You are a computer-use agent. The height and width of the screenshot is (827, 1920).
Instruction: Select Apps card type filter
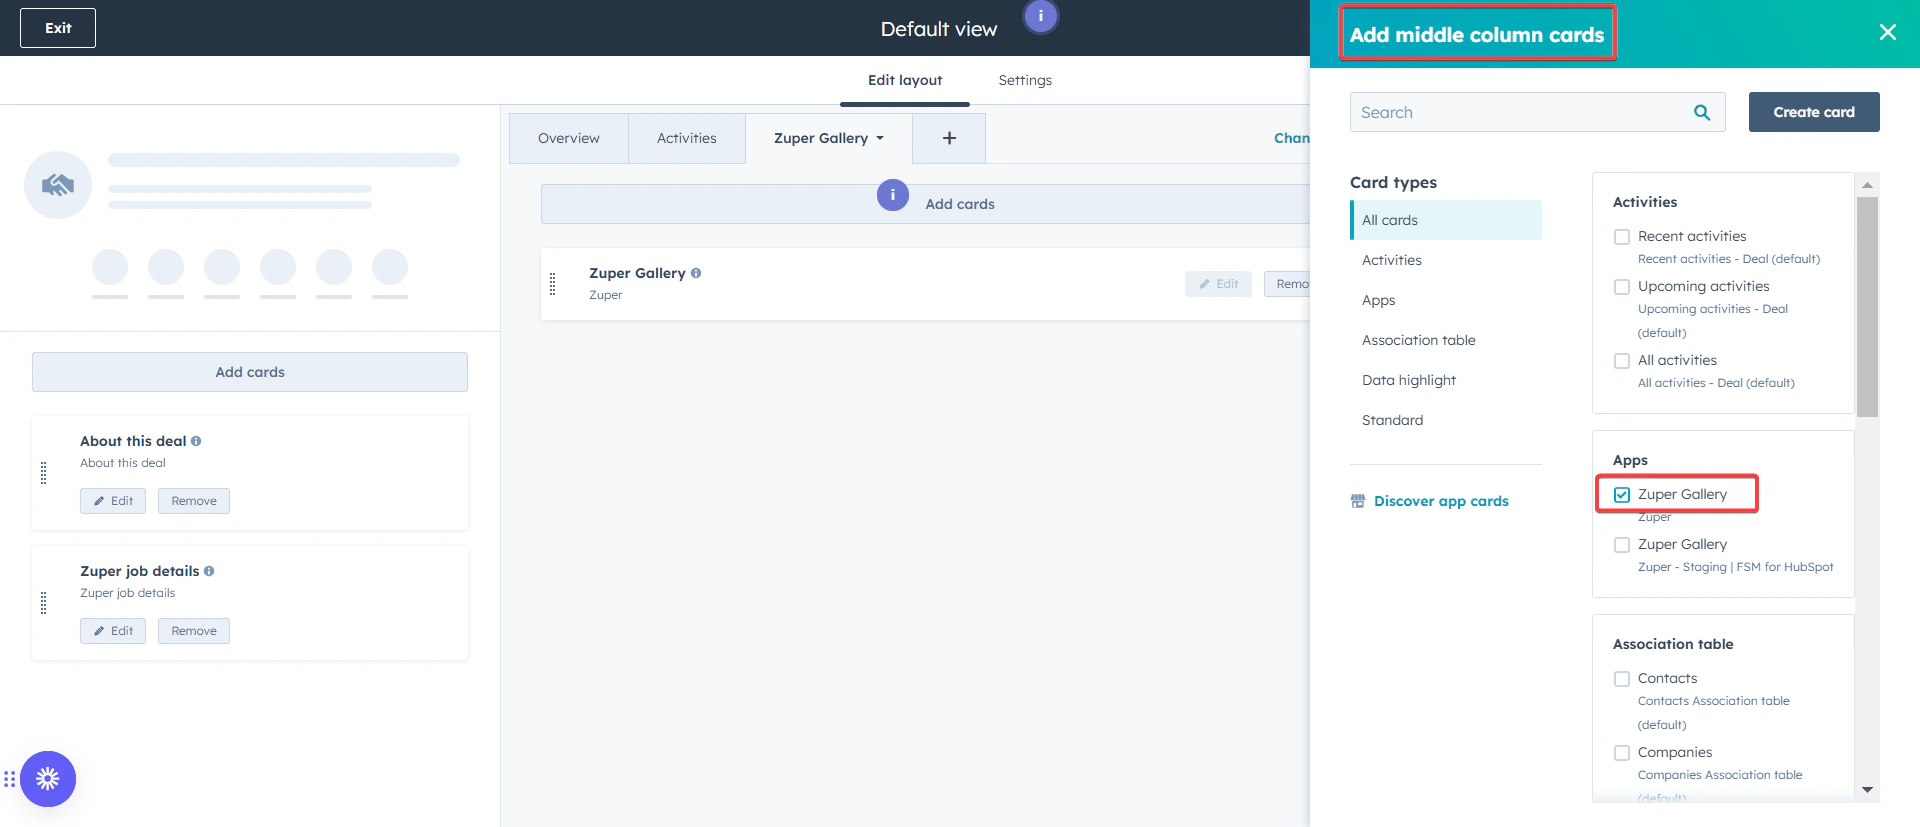pyautogui.click(x=1446, y=300)
